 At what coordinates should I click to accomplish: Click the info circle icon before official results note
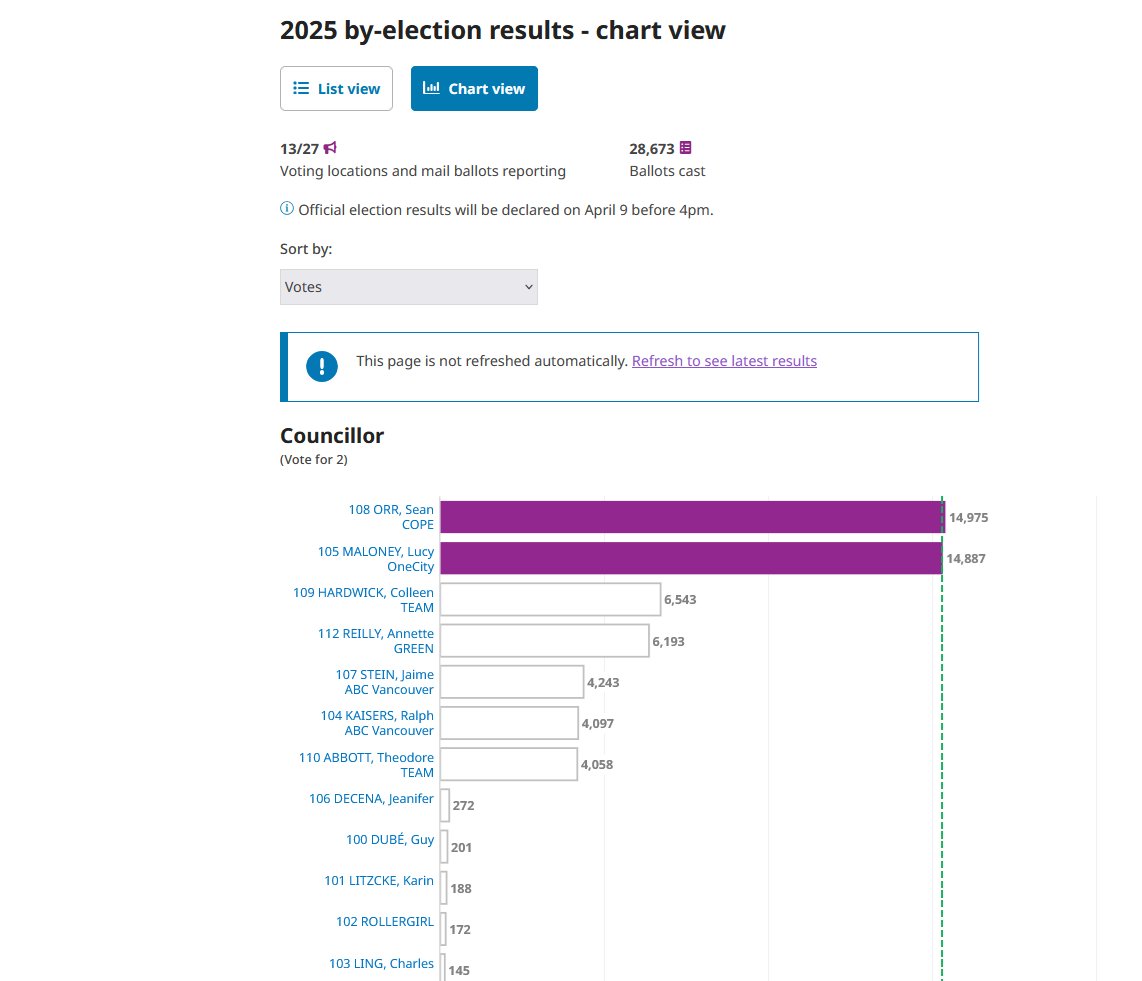tap(287, 209)
